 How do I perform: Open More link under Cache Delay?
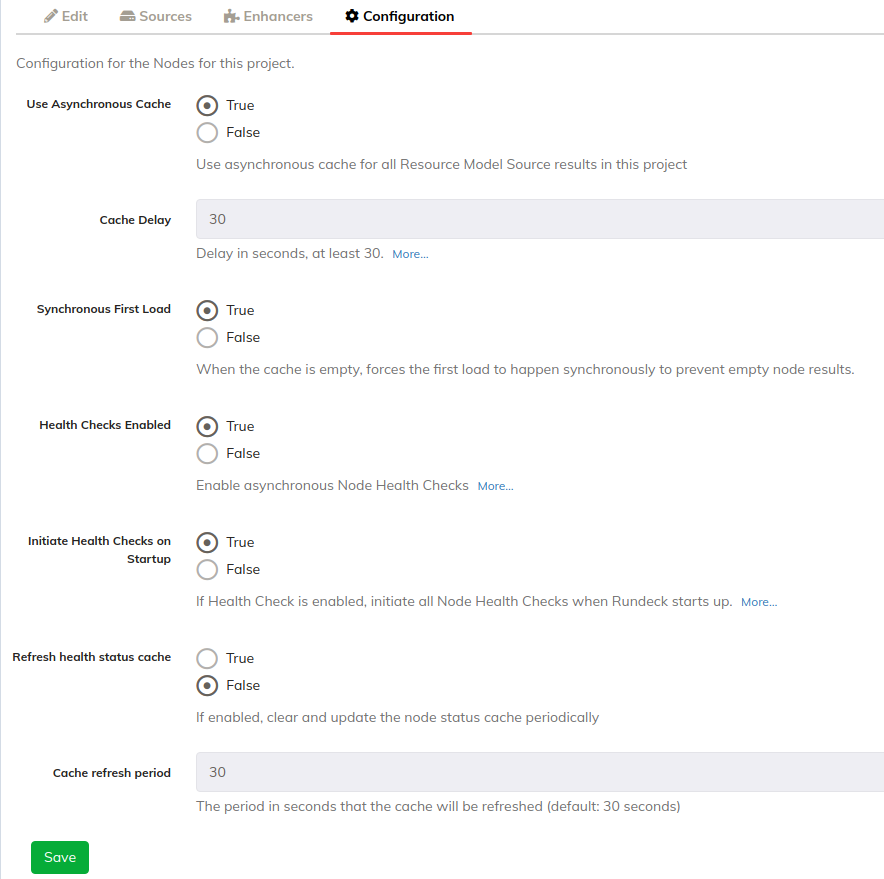410,254
